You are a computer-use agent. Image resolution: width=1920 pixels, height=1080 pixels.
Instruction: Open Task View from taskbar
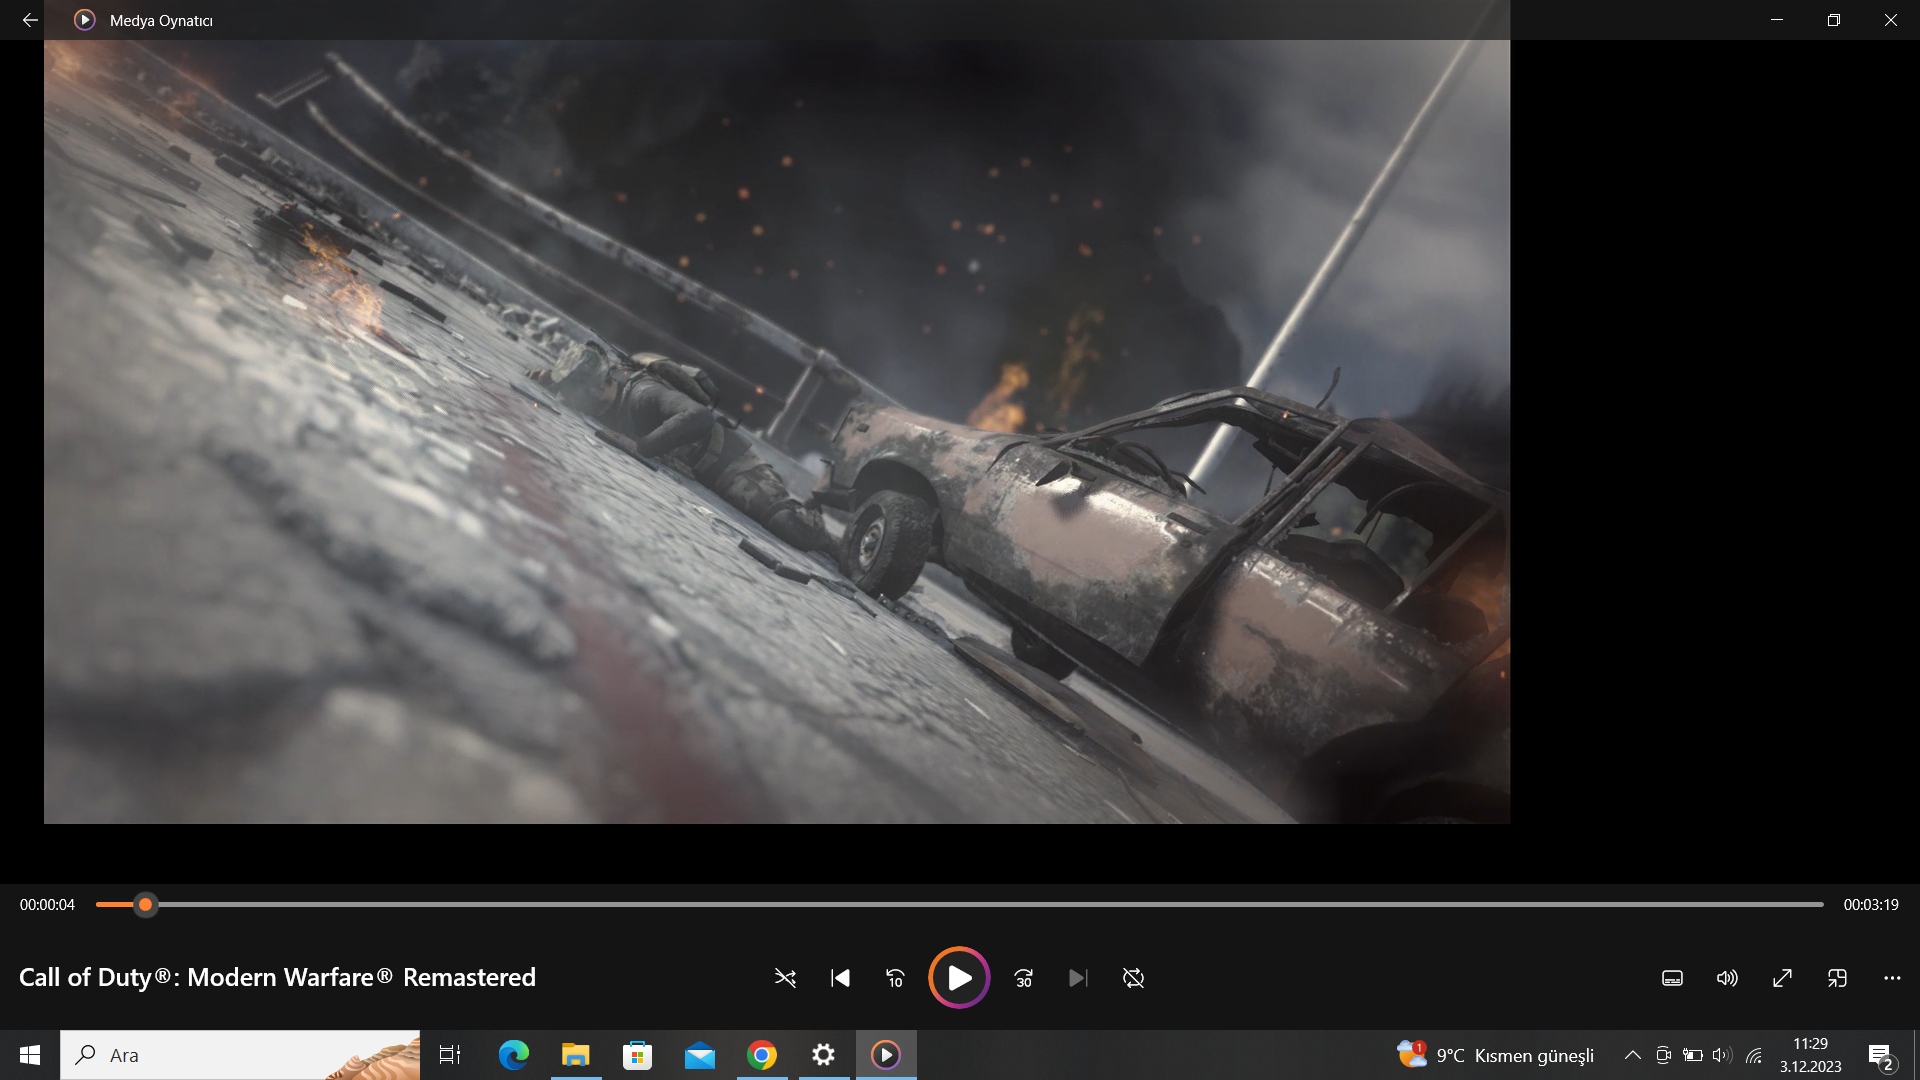[x=450, y=1055]
